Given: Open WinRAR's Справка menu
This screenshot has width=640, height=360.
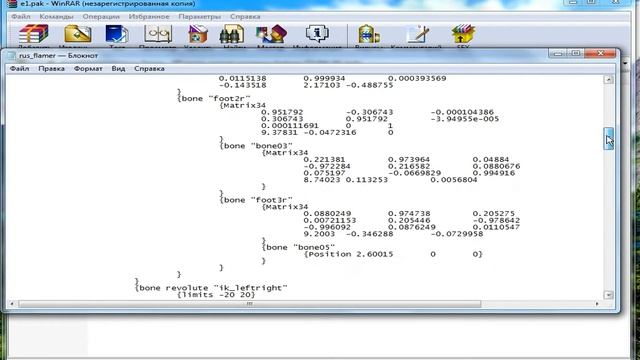Looking at the screenshot, I should tap(245, 17).
